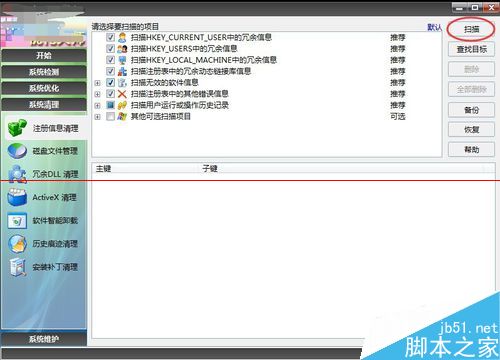
Task: Select 磁盘文件管理 sidebar label
Action: (55, 151)
